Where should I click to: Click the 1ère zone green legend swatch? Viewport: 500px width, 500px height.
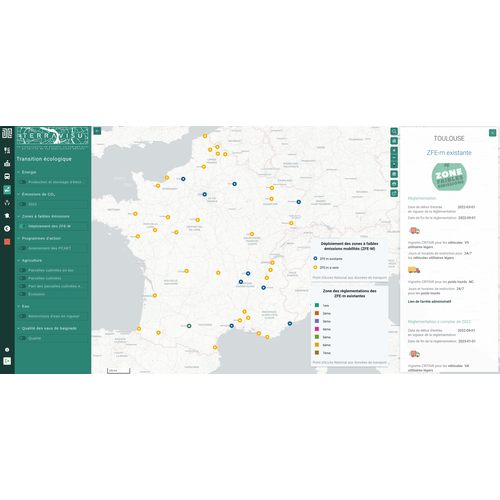coord(317,305)
